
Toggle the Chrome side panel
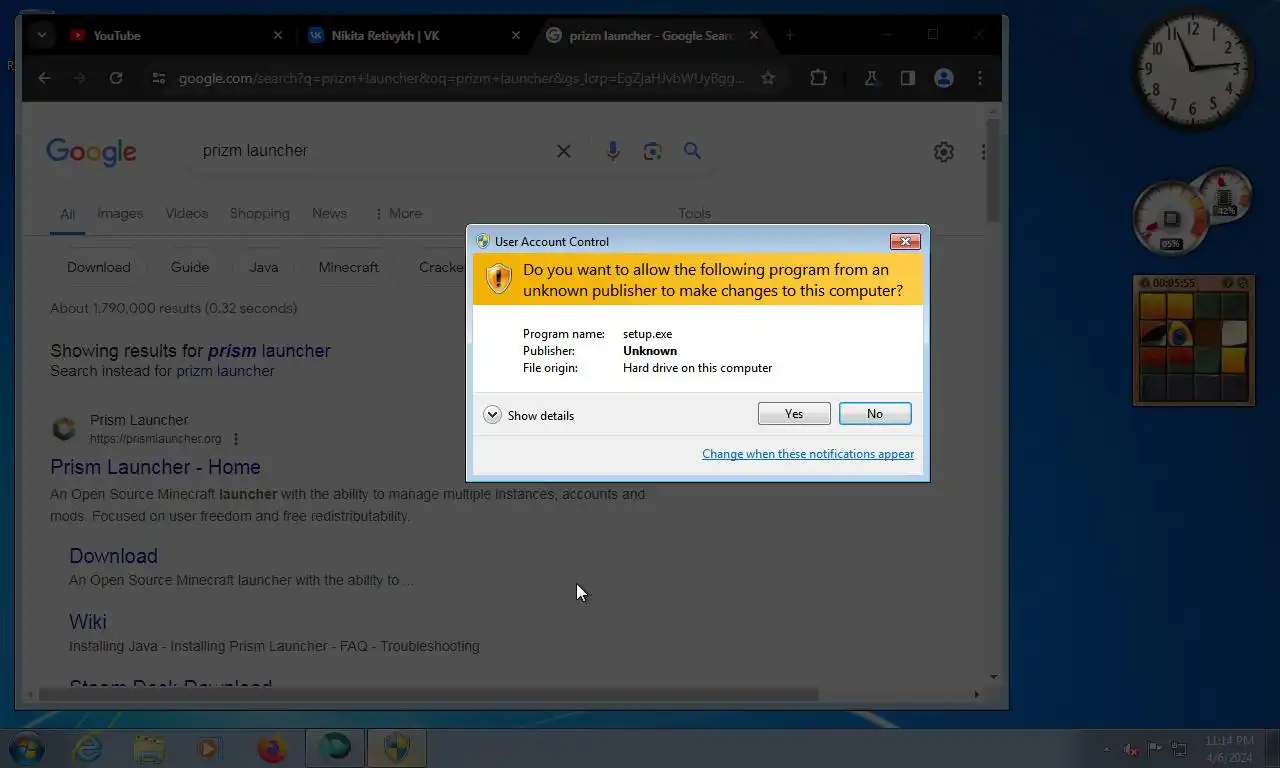click(907, 78)
